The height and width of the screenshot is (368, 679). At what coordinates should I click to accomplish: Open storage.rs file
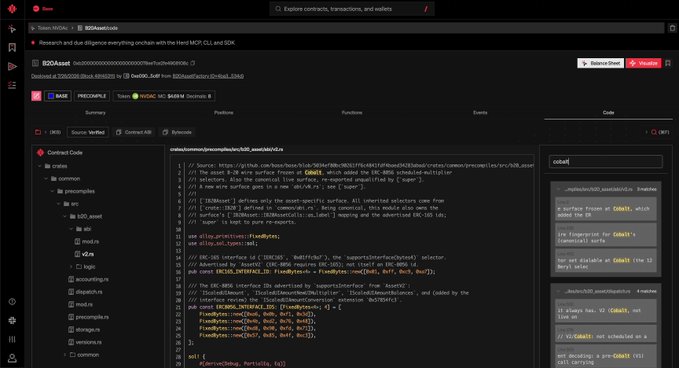coord(84,329)
